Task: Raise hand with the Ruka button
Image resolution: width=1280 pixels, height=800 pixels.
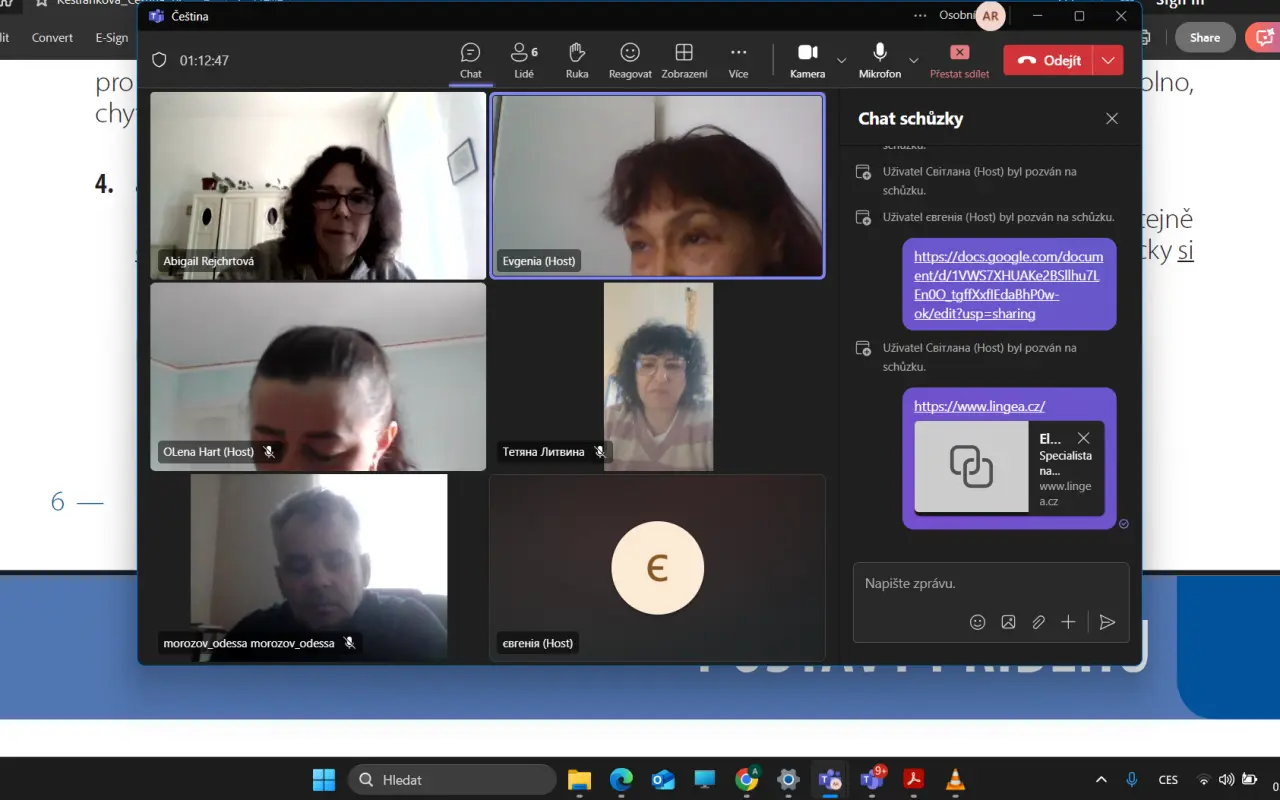Action: click(577, 60)
